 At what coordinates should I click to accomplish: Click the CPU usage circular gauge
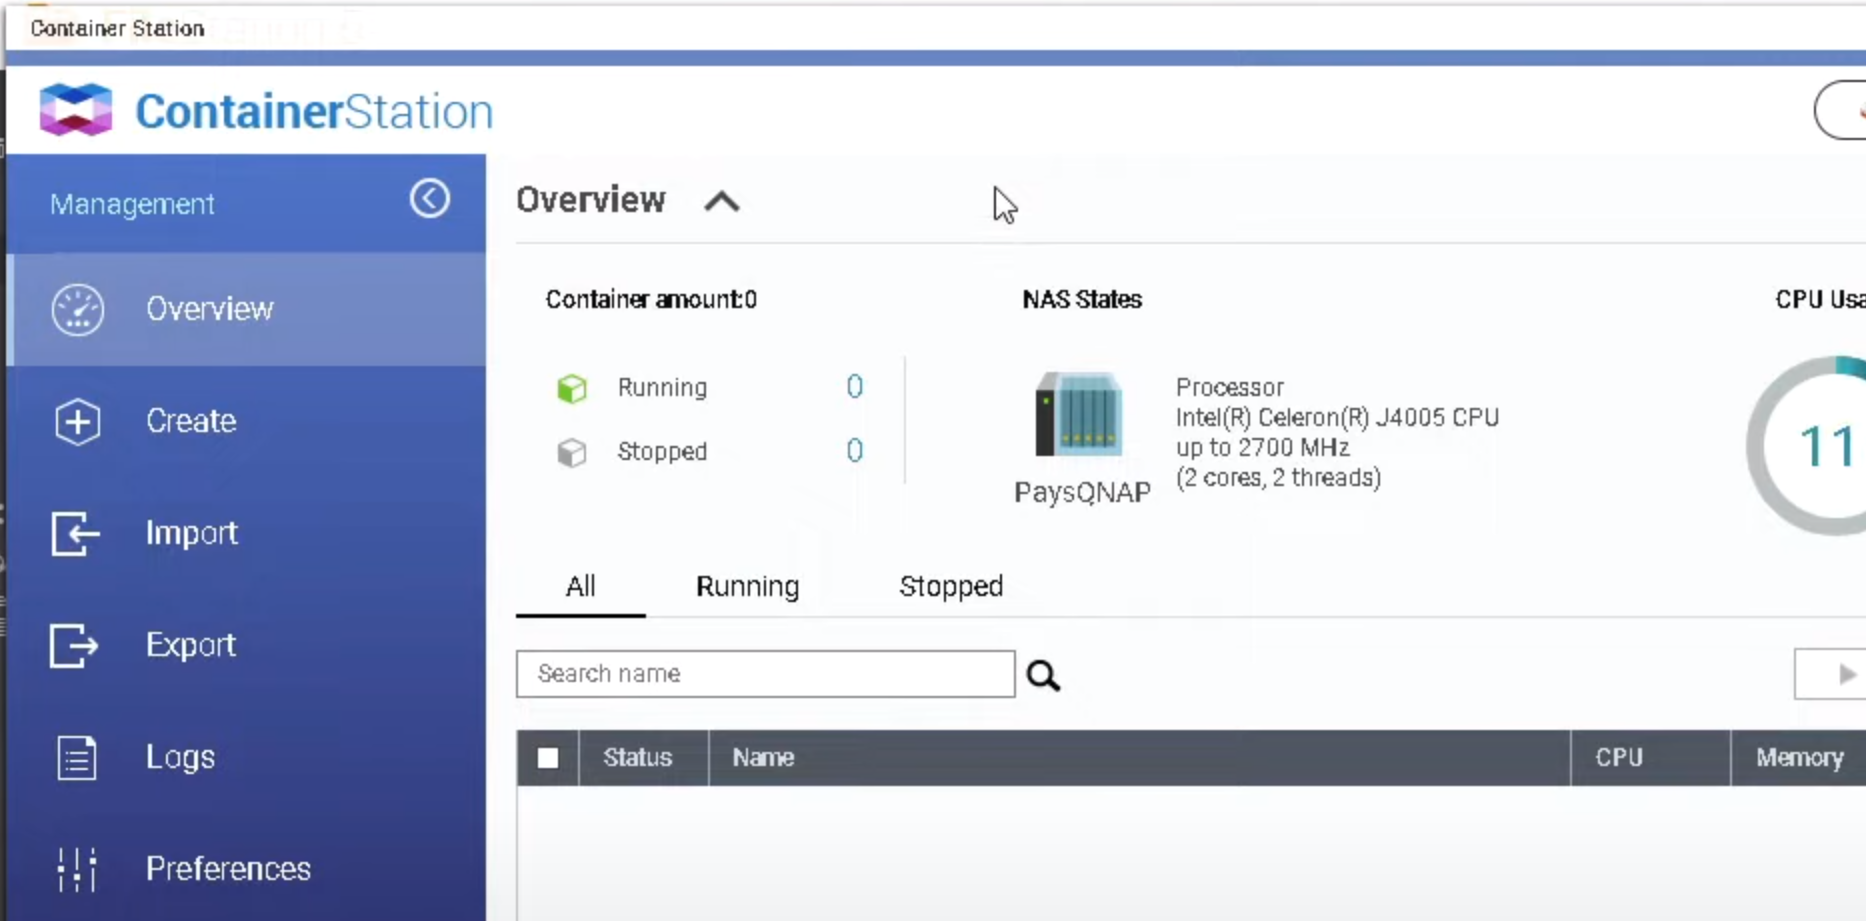(x=1808, y=445)
